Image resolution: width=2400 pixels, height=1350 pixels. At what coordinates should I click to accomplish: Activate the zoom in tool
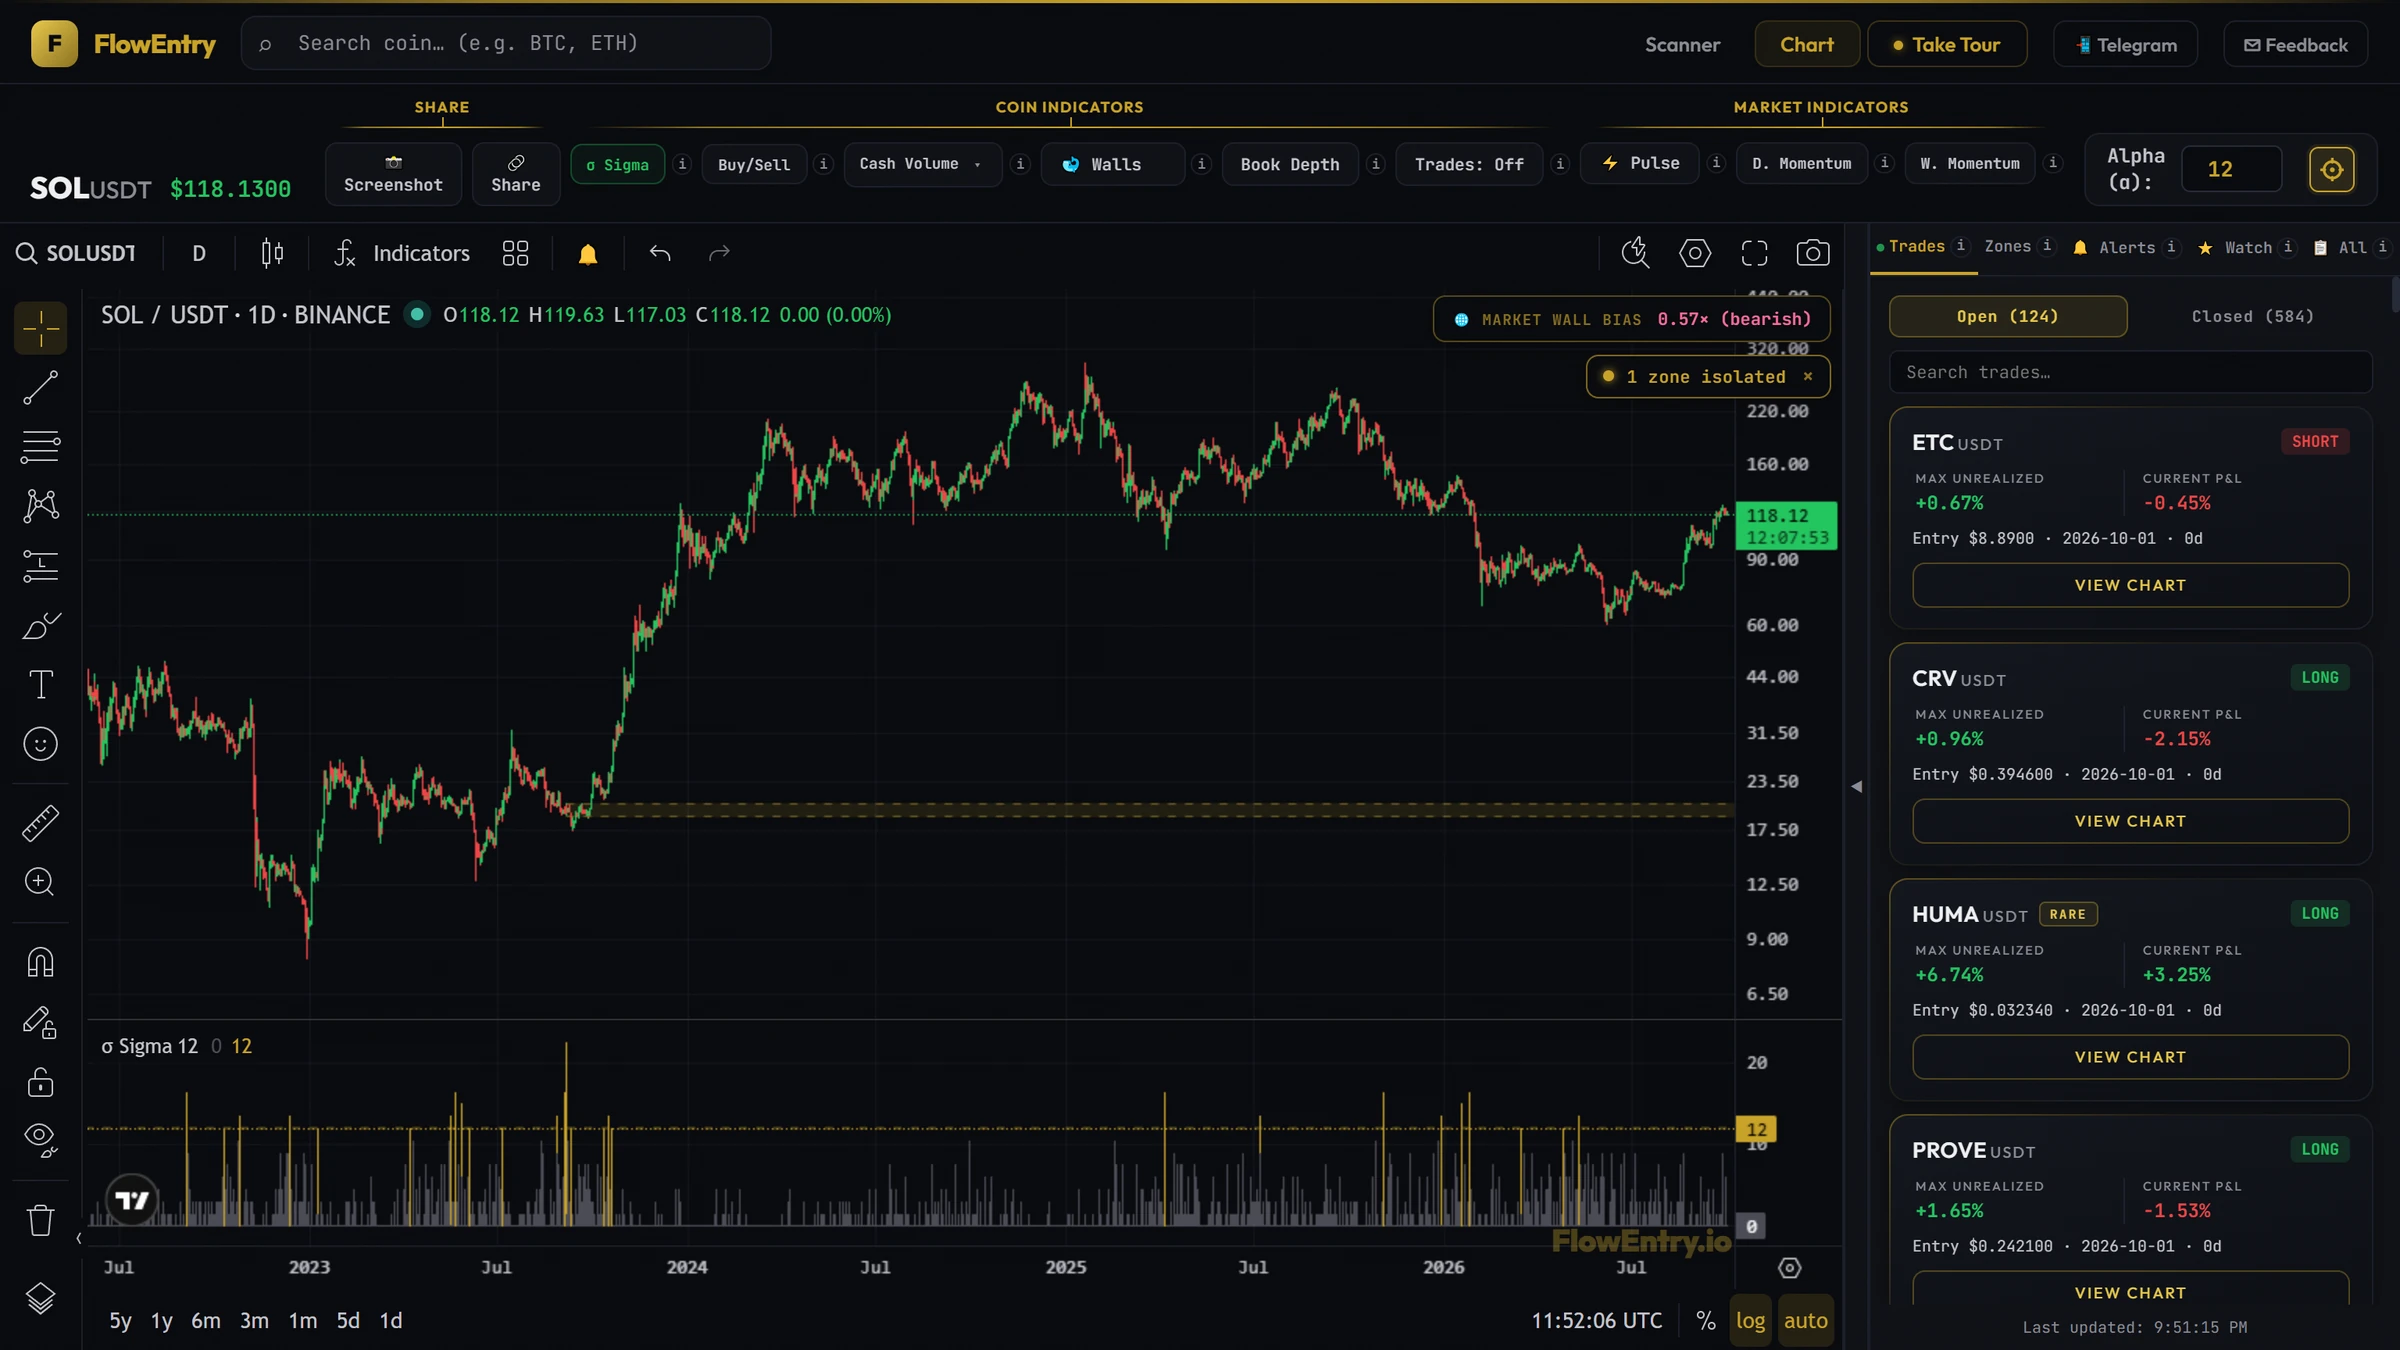(40, 882)
